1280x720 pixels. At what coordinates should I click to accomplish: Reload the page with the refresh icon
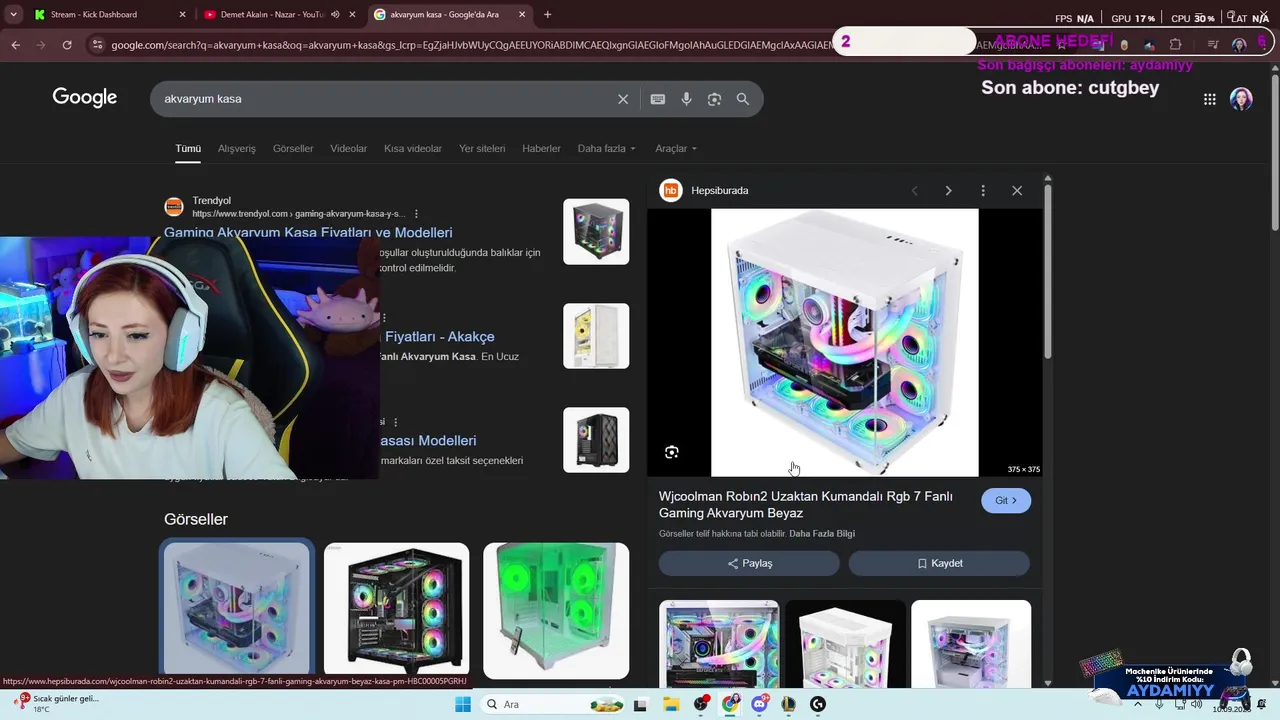67,45
